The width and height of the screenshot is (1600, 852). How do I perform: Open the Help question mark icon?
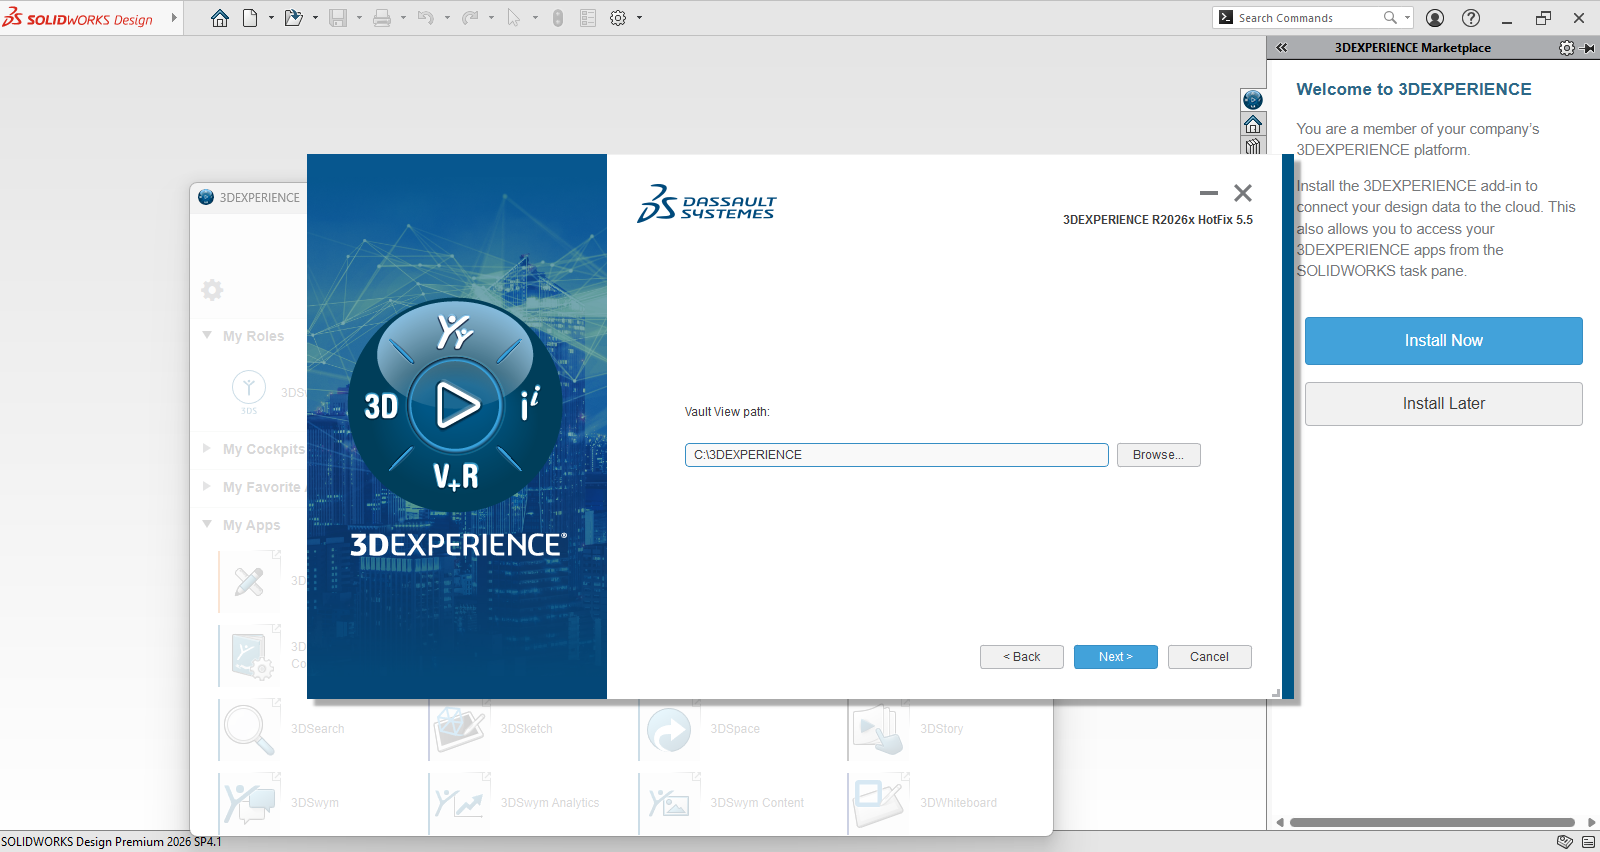pyautogui.click(x=1471, y=18)
